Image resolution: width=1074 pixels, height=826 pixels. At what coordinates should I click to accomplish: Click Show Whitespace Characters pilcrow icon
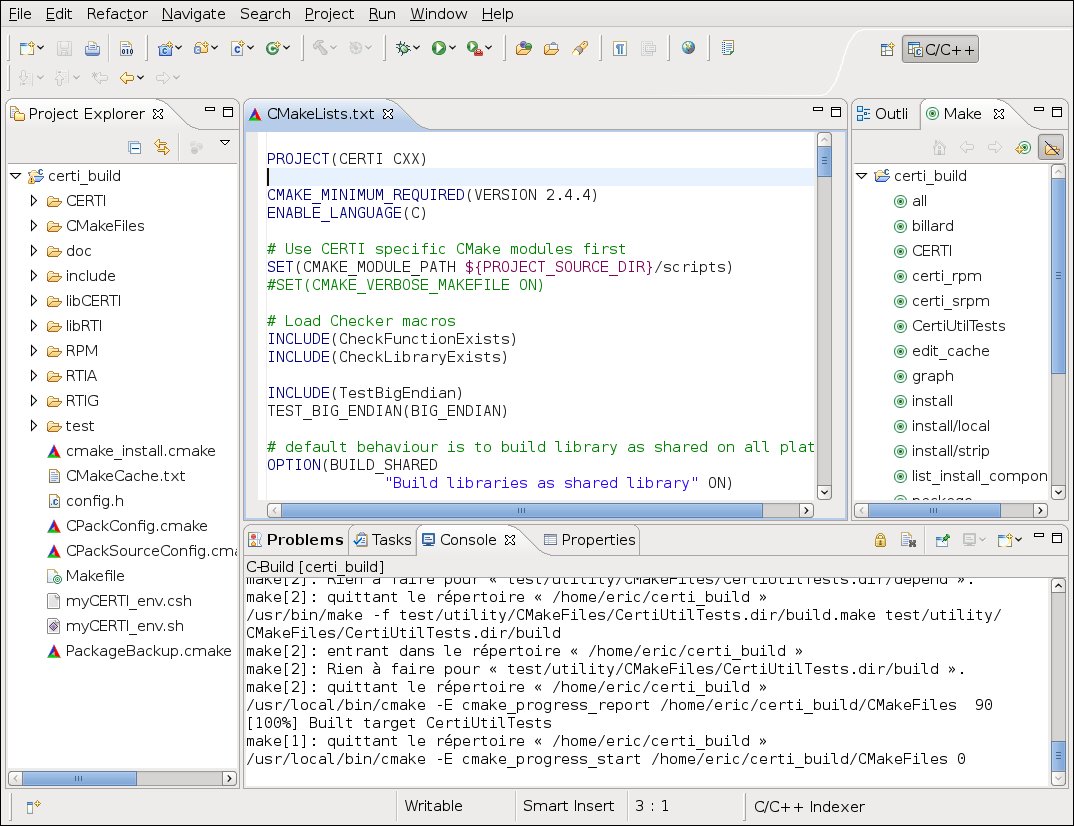(x=619, y=48)
